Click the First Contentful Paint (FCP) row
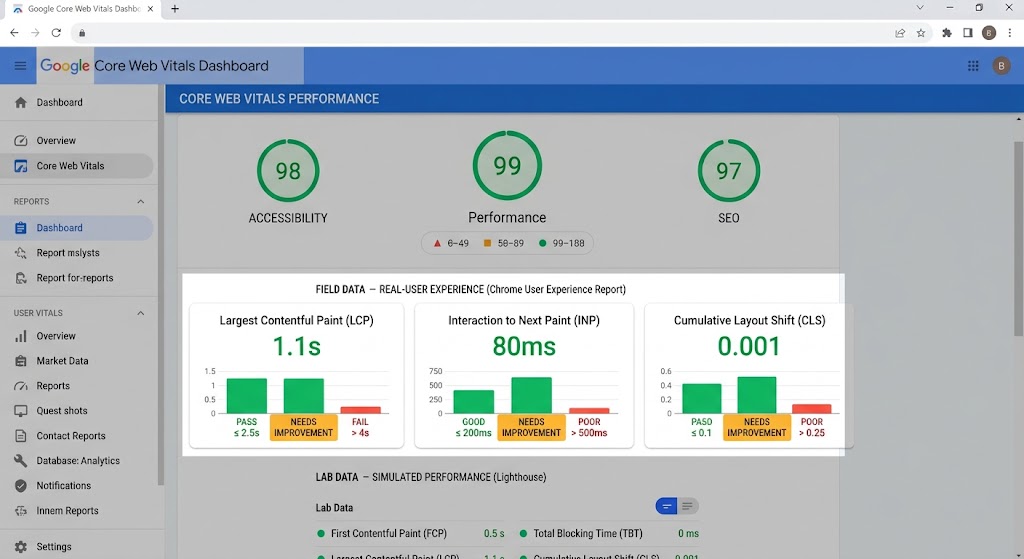 tap(411, 534)
